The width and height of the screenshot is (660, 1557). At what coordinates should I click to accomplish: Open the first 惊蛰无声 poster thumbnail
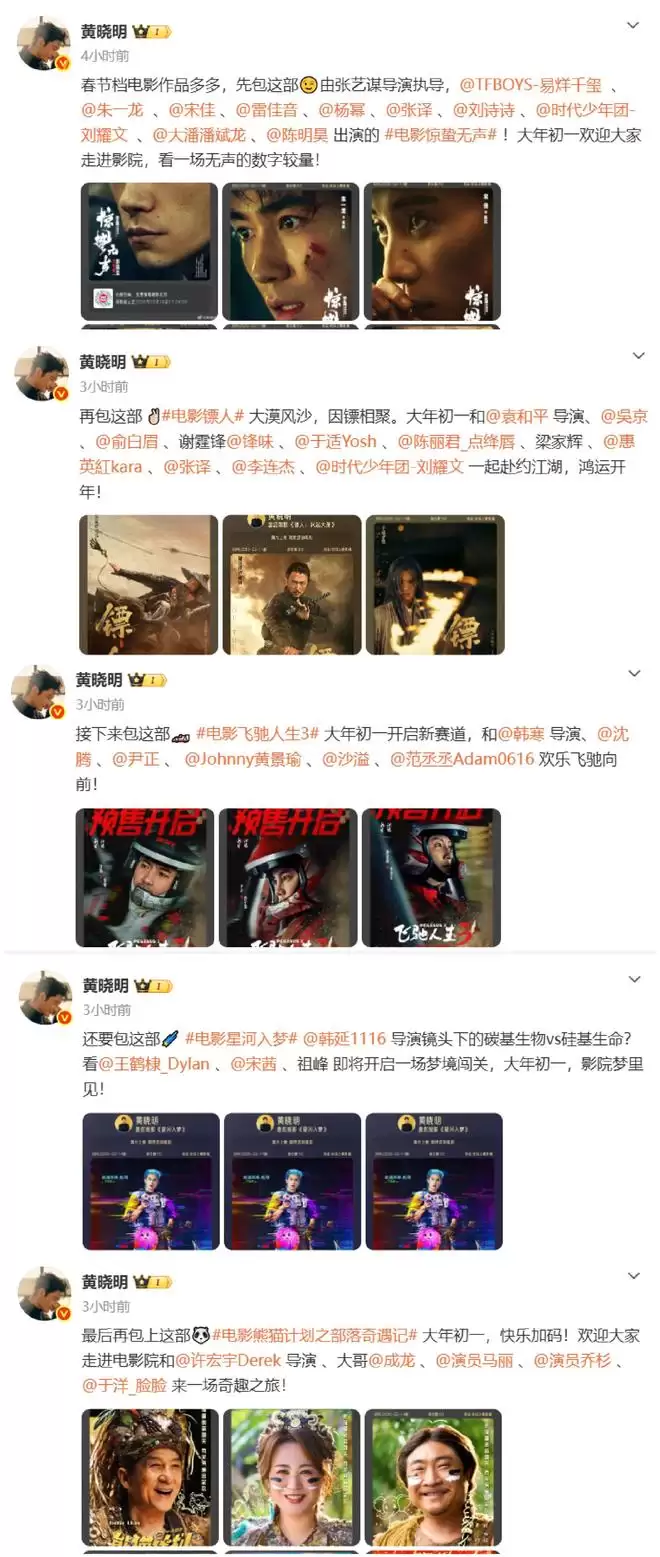pos(149,251)
